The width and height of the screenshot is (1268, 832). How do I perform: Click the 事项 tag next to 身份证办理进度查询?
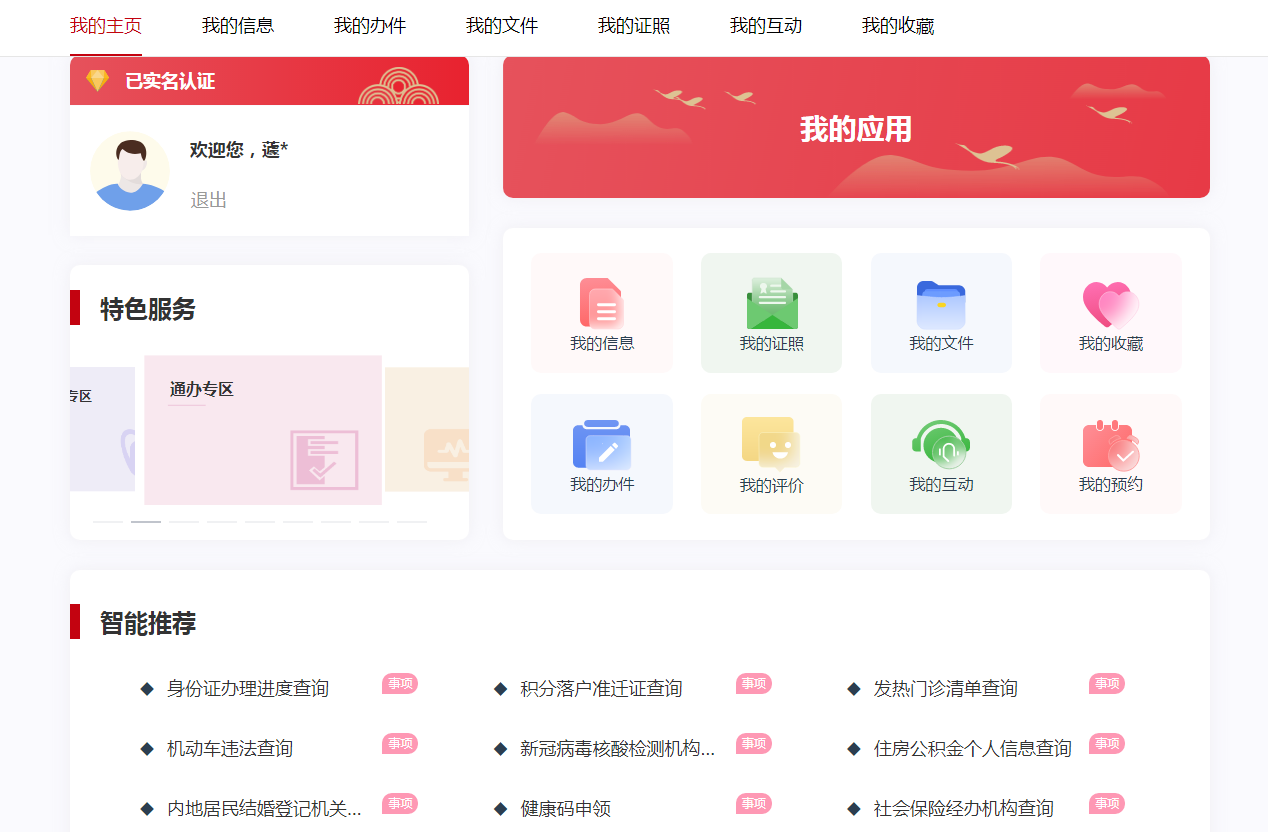coord(400,684)
